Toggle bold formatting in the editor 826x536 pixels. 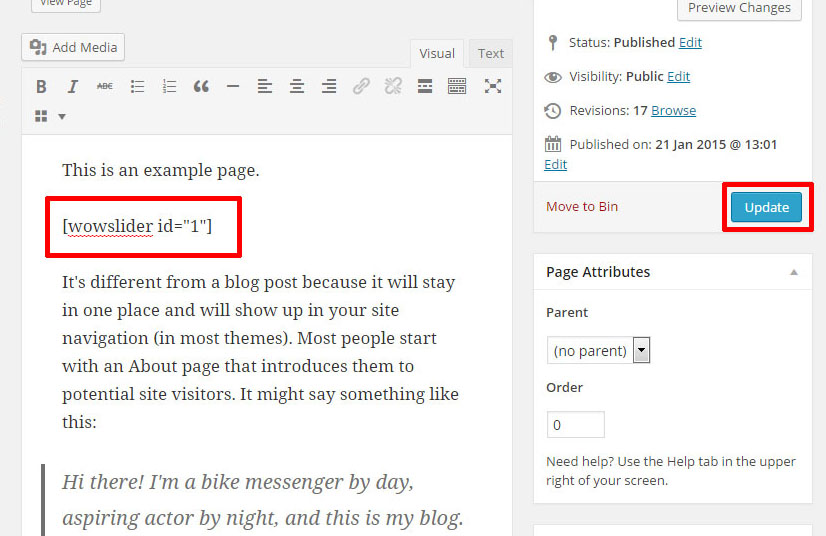coord(41,87)
